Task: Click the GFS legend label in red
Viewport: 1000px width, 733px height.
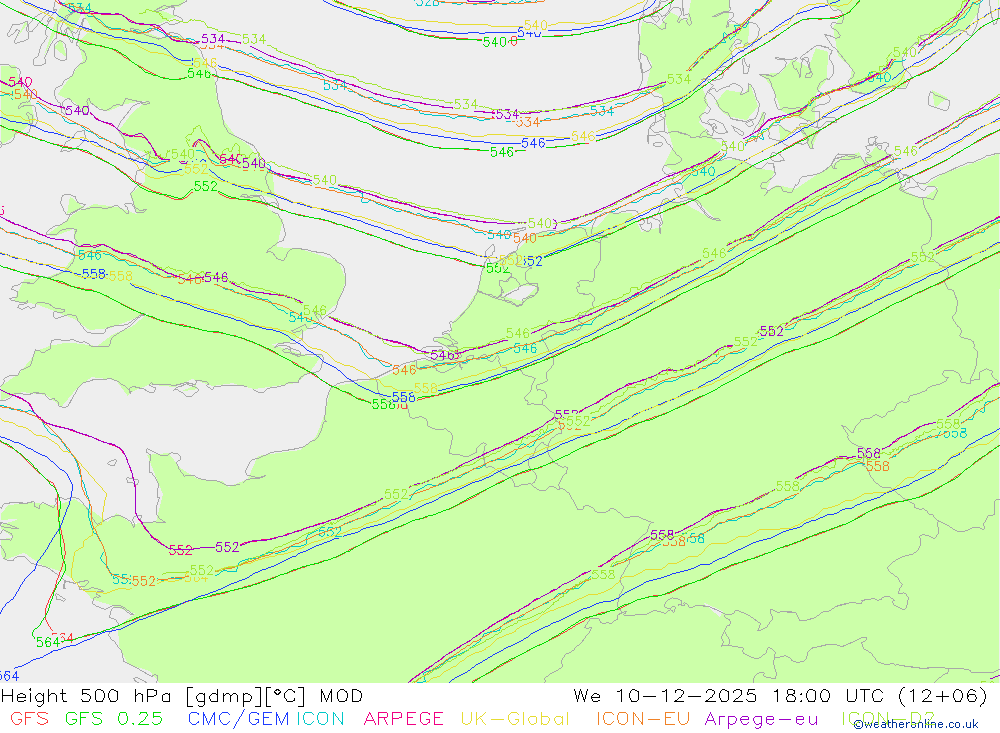Action: coord(29,718)
